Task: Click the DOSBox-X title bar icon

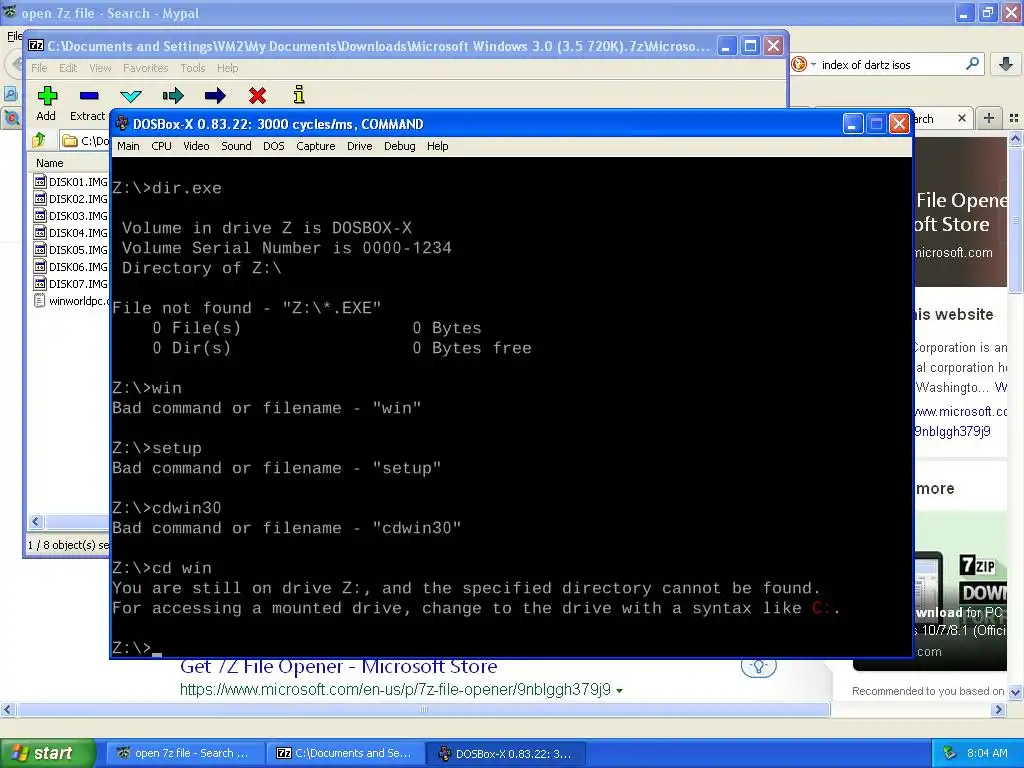Action: (122, 123)
